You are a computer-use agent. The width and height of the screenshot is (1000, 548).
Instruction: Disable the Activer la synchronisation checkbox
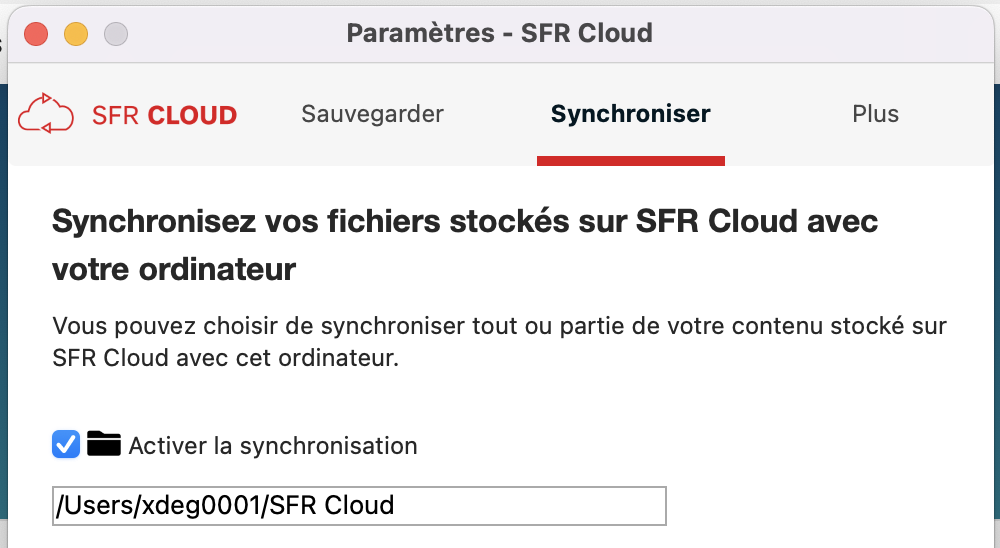(x=66, y=444)
